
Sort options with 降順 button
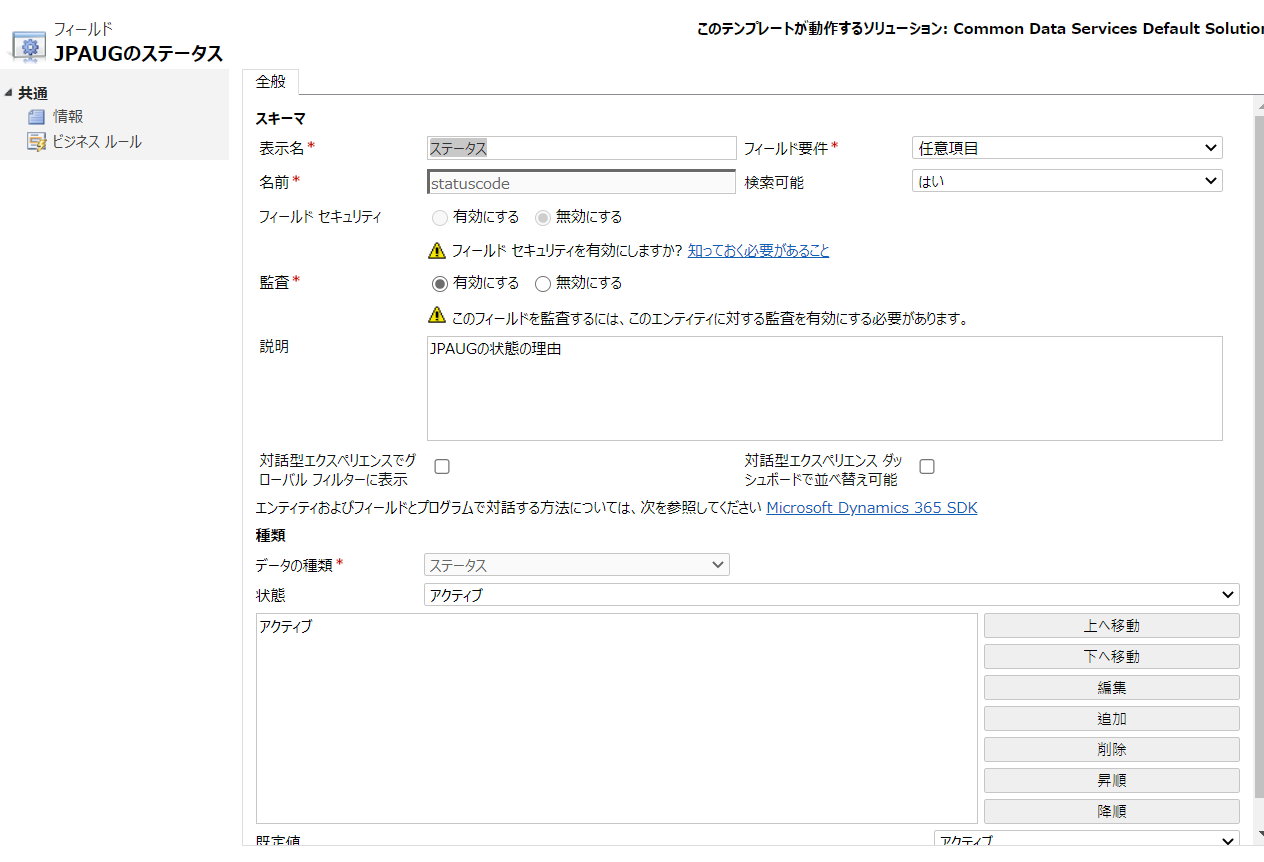(1112, 812)
